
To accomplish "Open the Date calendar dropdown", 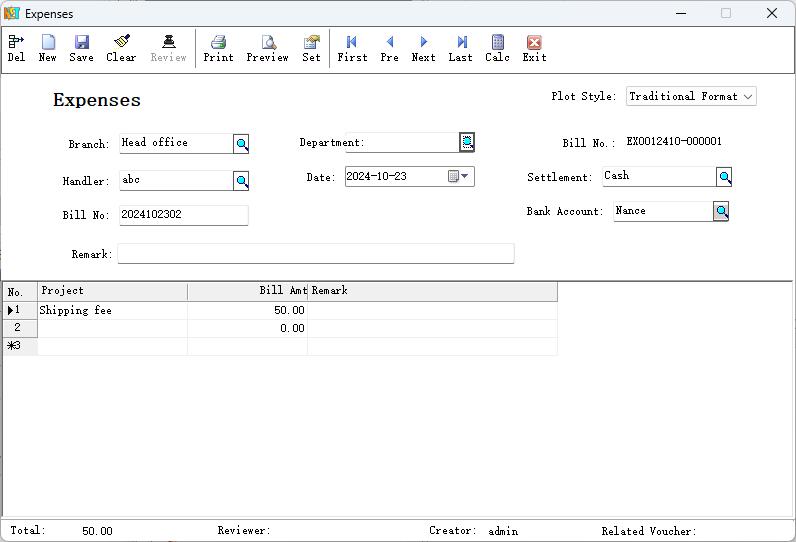I will tap(464, 177).
